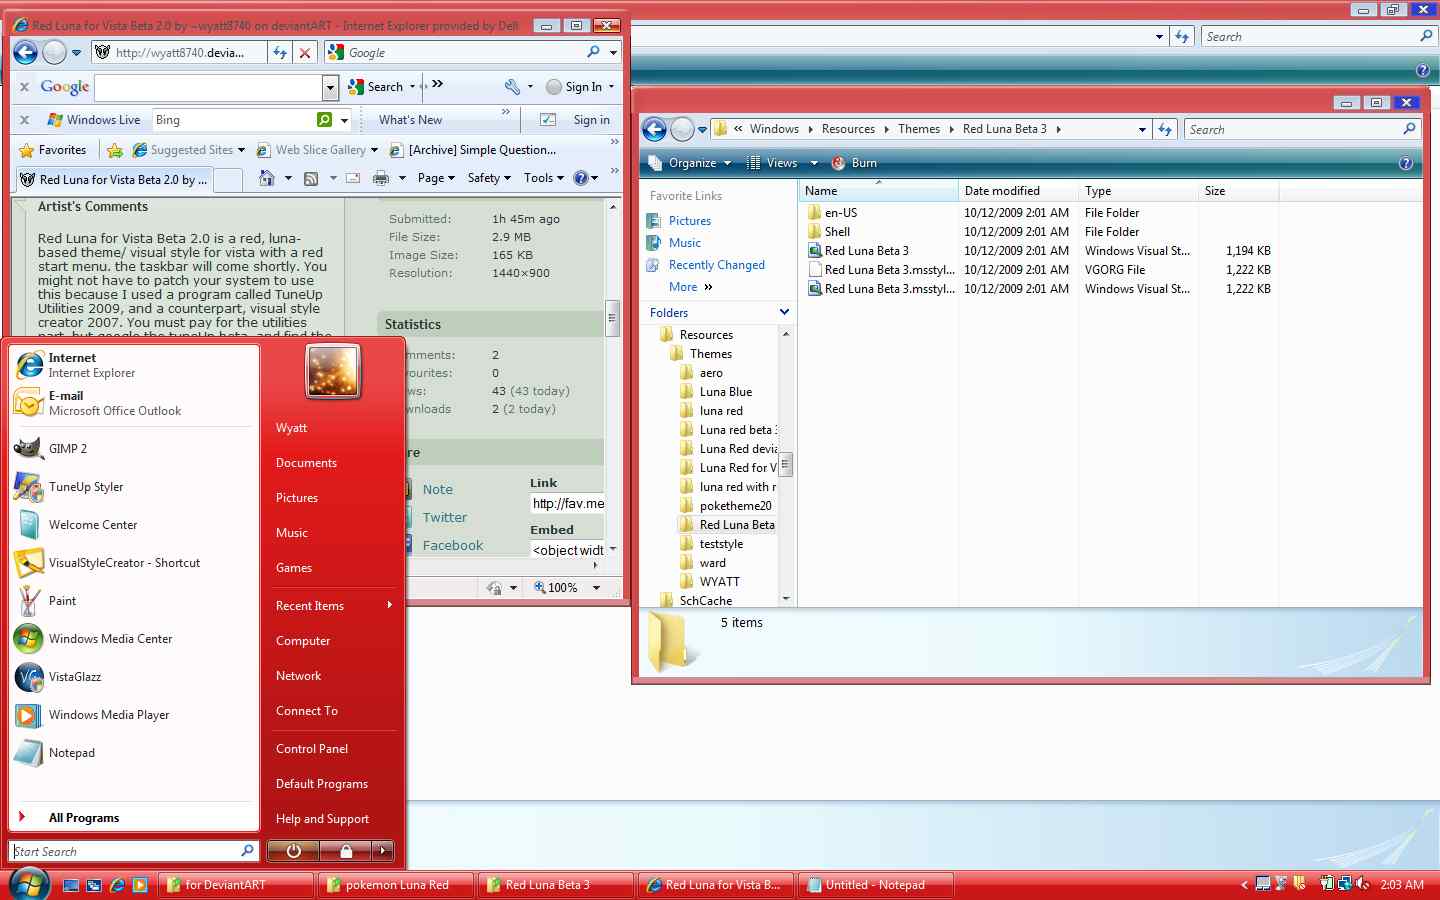Select the pokemon20 folder in tree

(x=735, y=506)
